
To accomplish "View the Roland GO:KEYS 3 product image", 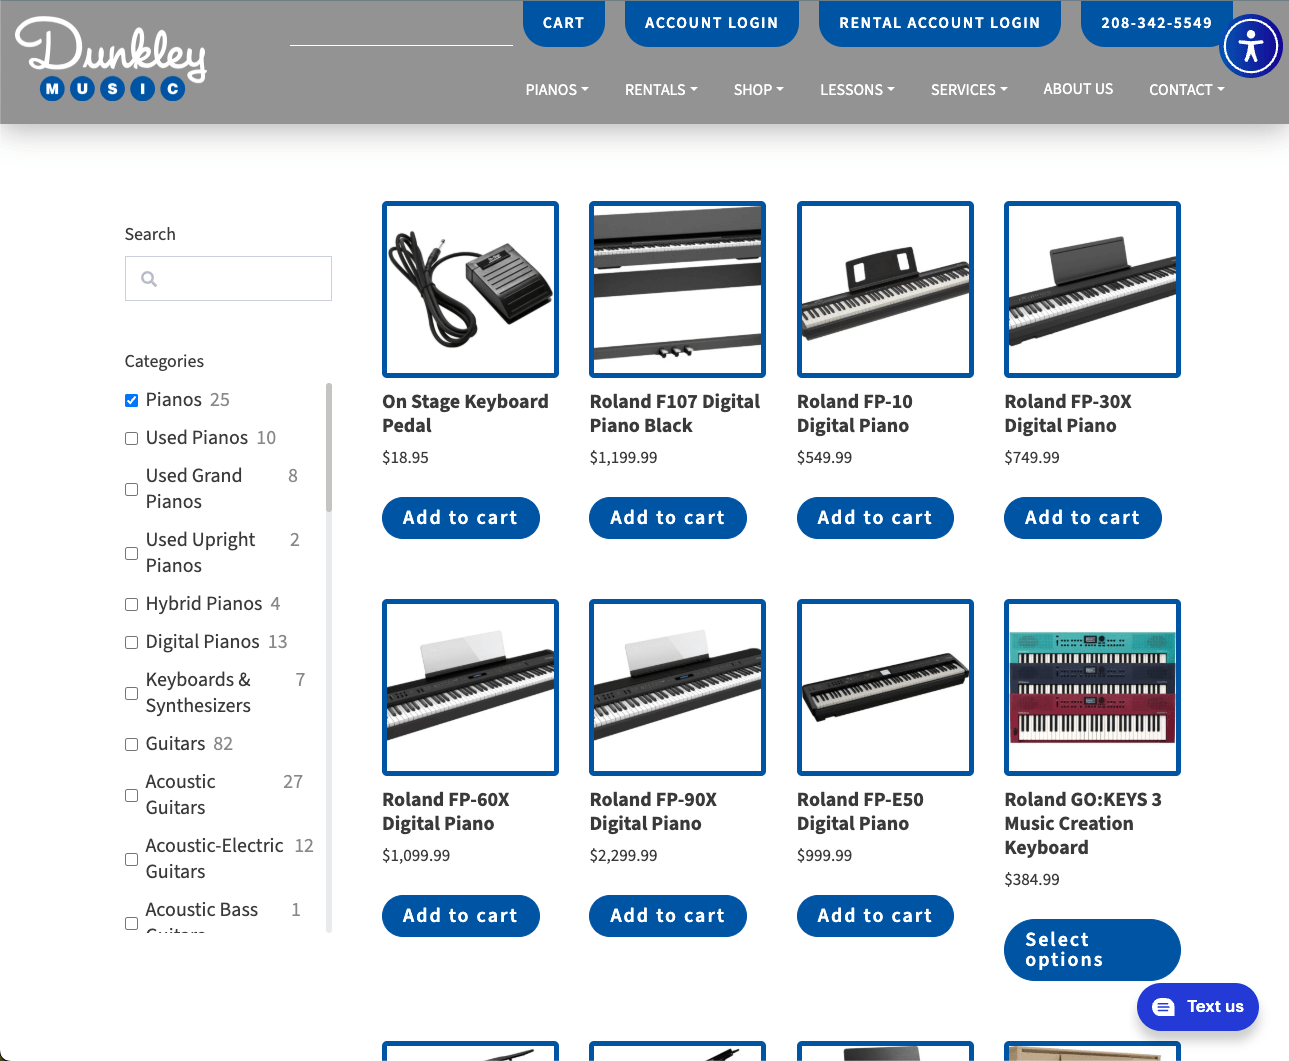I will (x=1092, y=688).
